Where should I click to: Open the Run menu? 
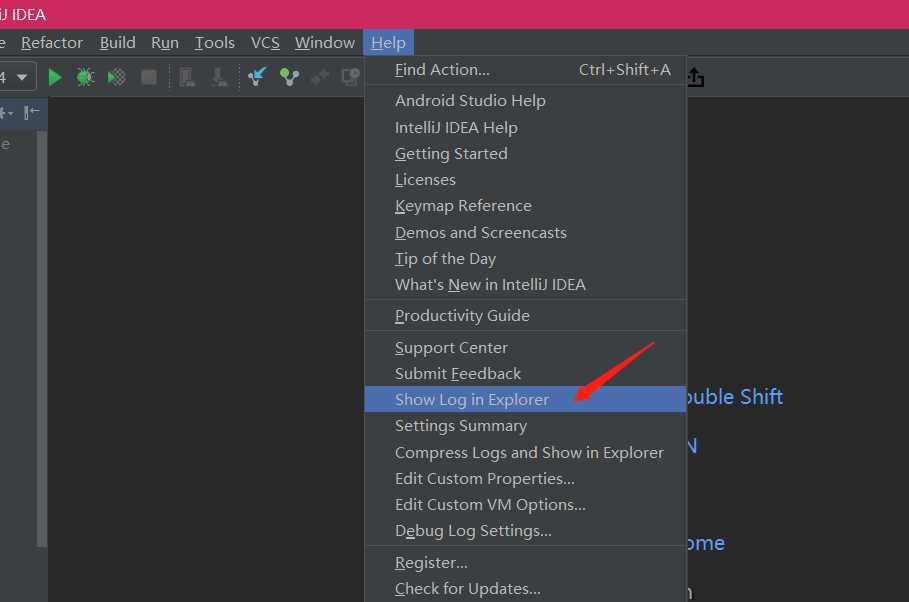coord(165,43)
